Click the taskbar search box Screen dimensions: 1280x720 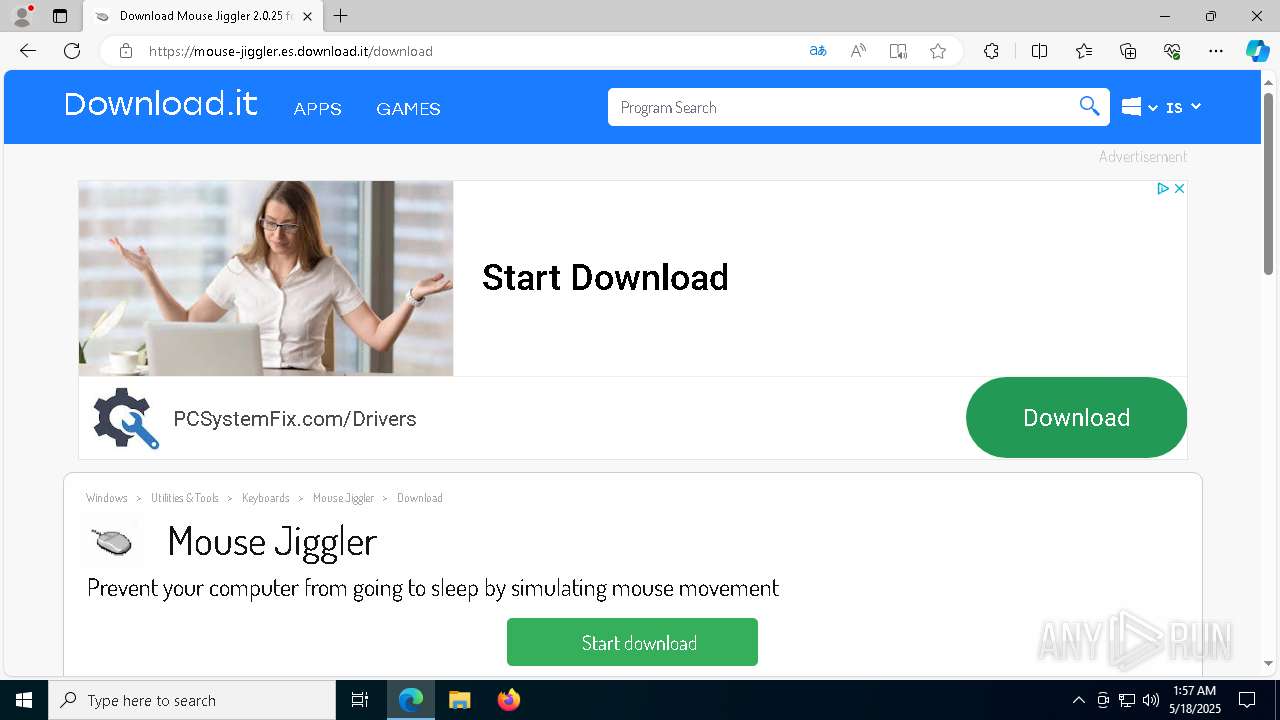[192, 700]
